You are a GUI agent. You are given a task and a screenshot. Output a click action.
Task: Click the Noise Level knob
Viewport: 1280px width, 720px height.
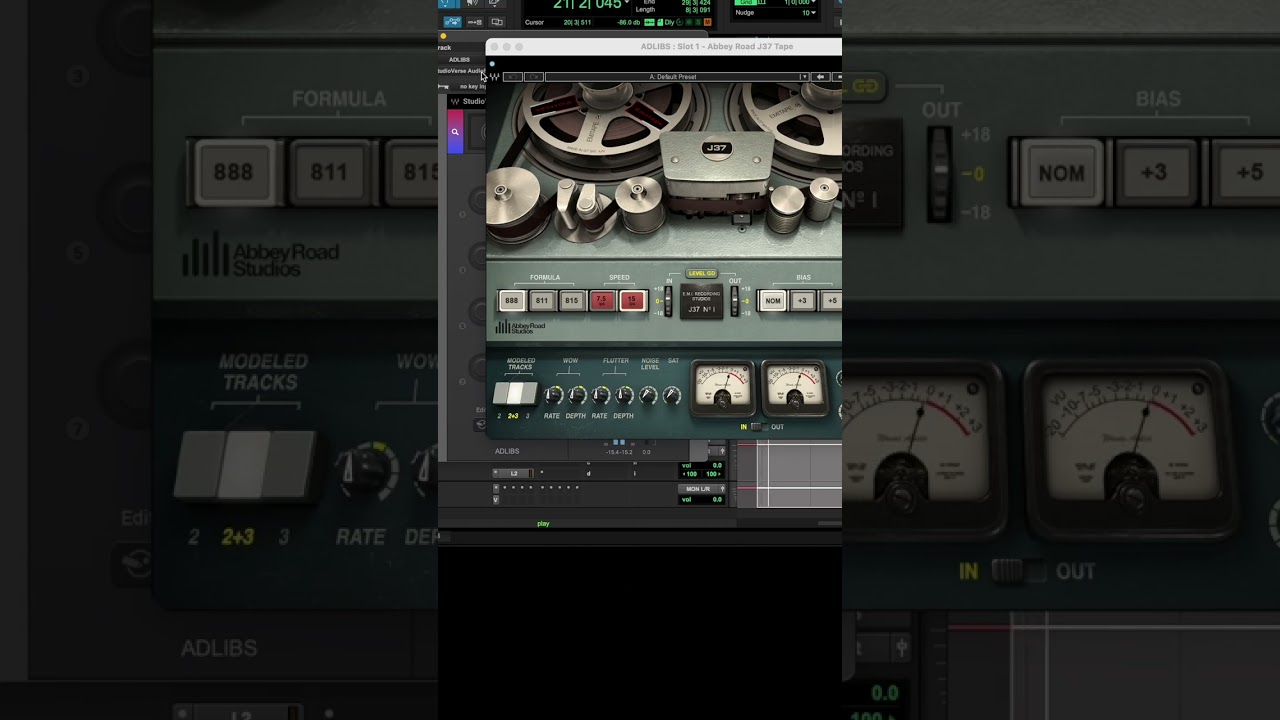(648, 396)
